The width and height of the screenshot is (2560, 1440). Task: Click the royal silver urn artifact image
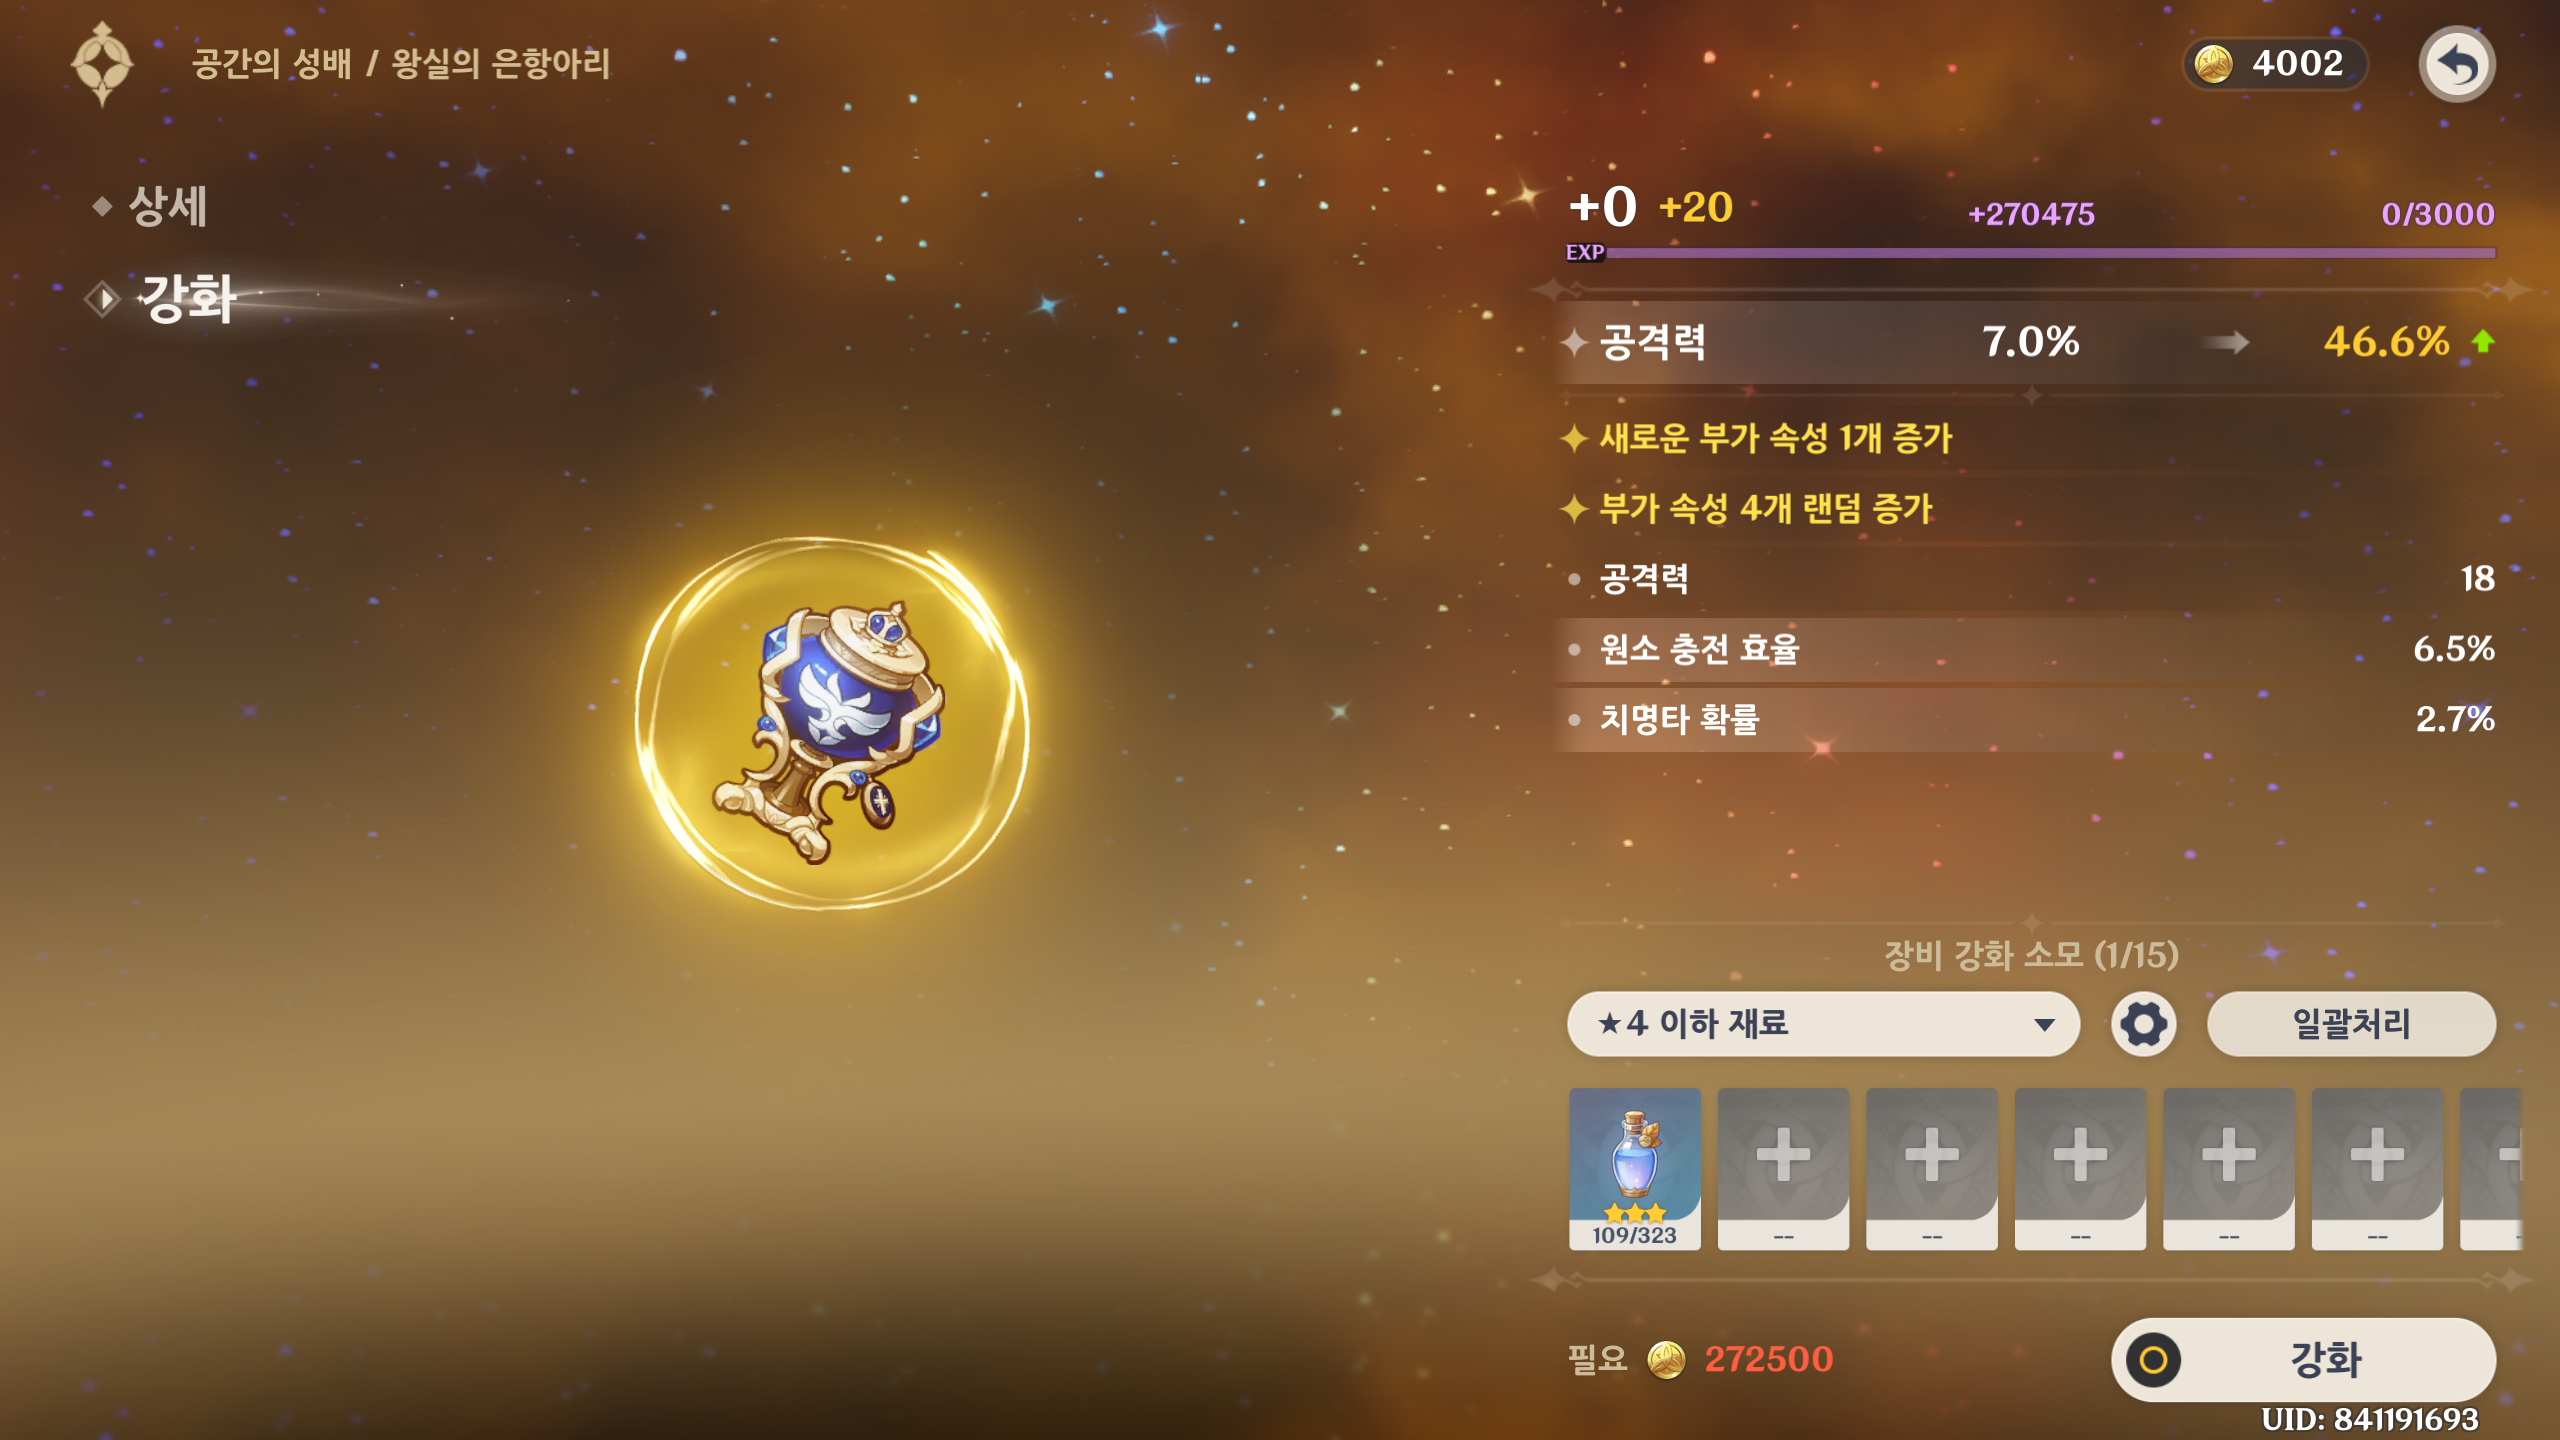830,725
